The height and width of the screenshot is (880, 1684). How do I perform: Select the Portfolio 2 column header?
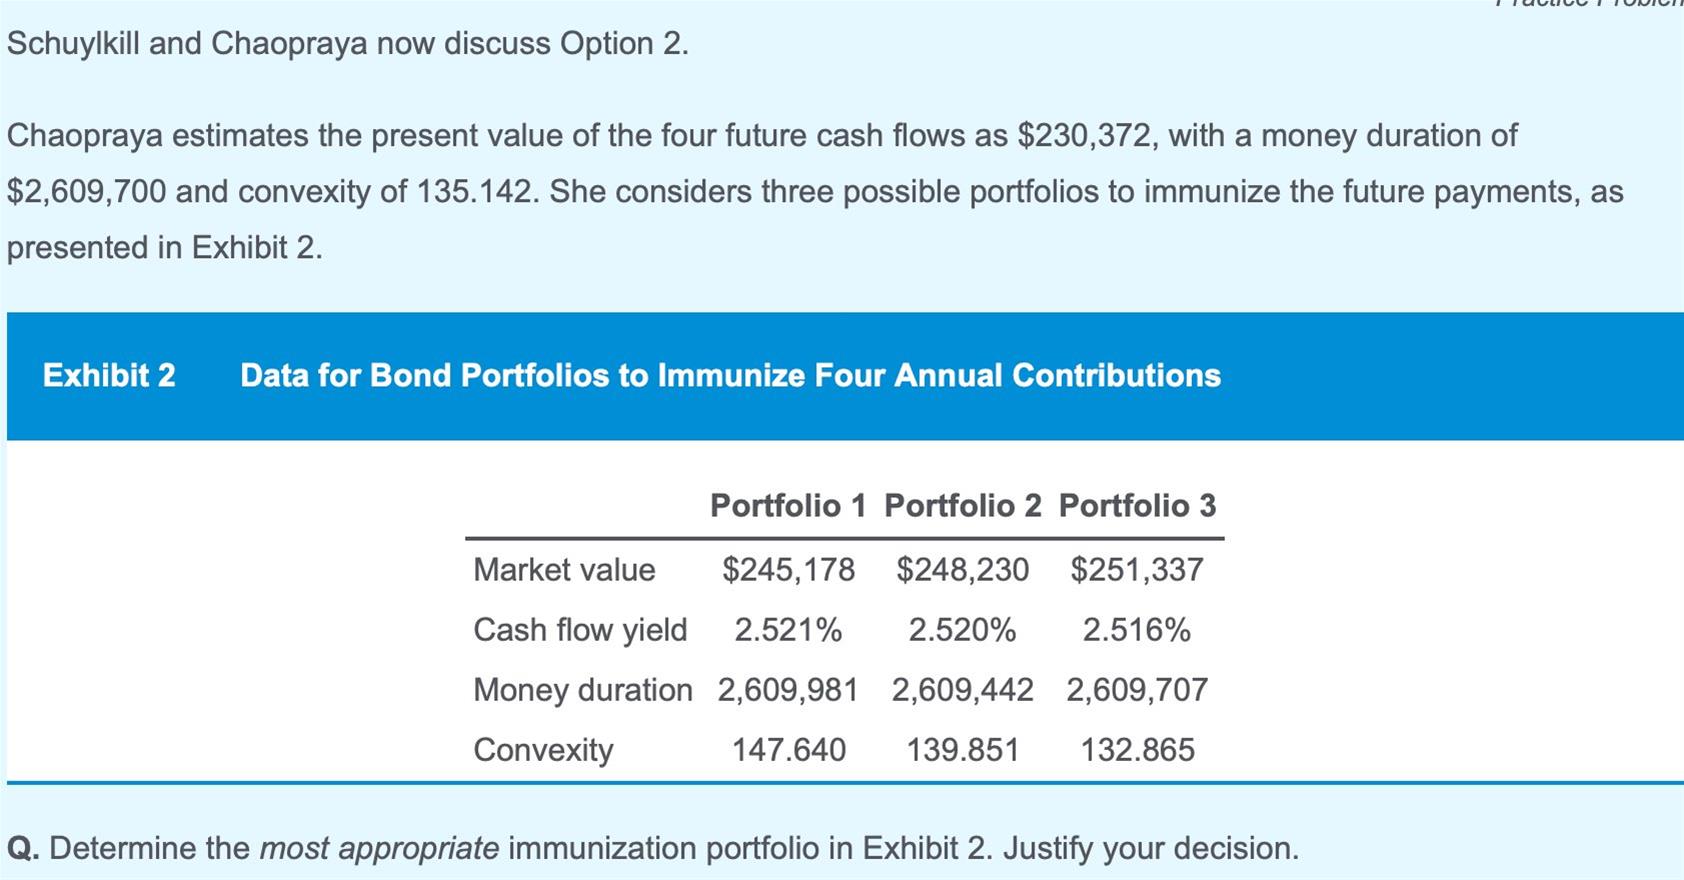pyautogui.click(x=962, y=506)
